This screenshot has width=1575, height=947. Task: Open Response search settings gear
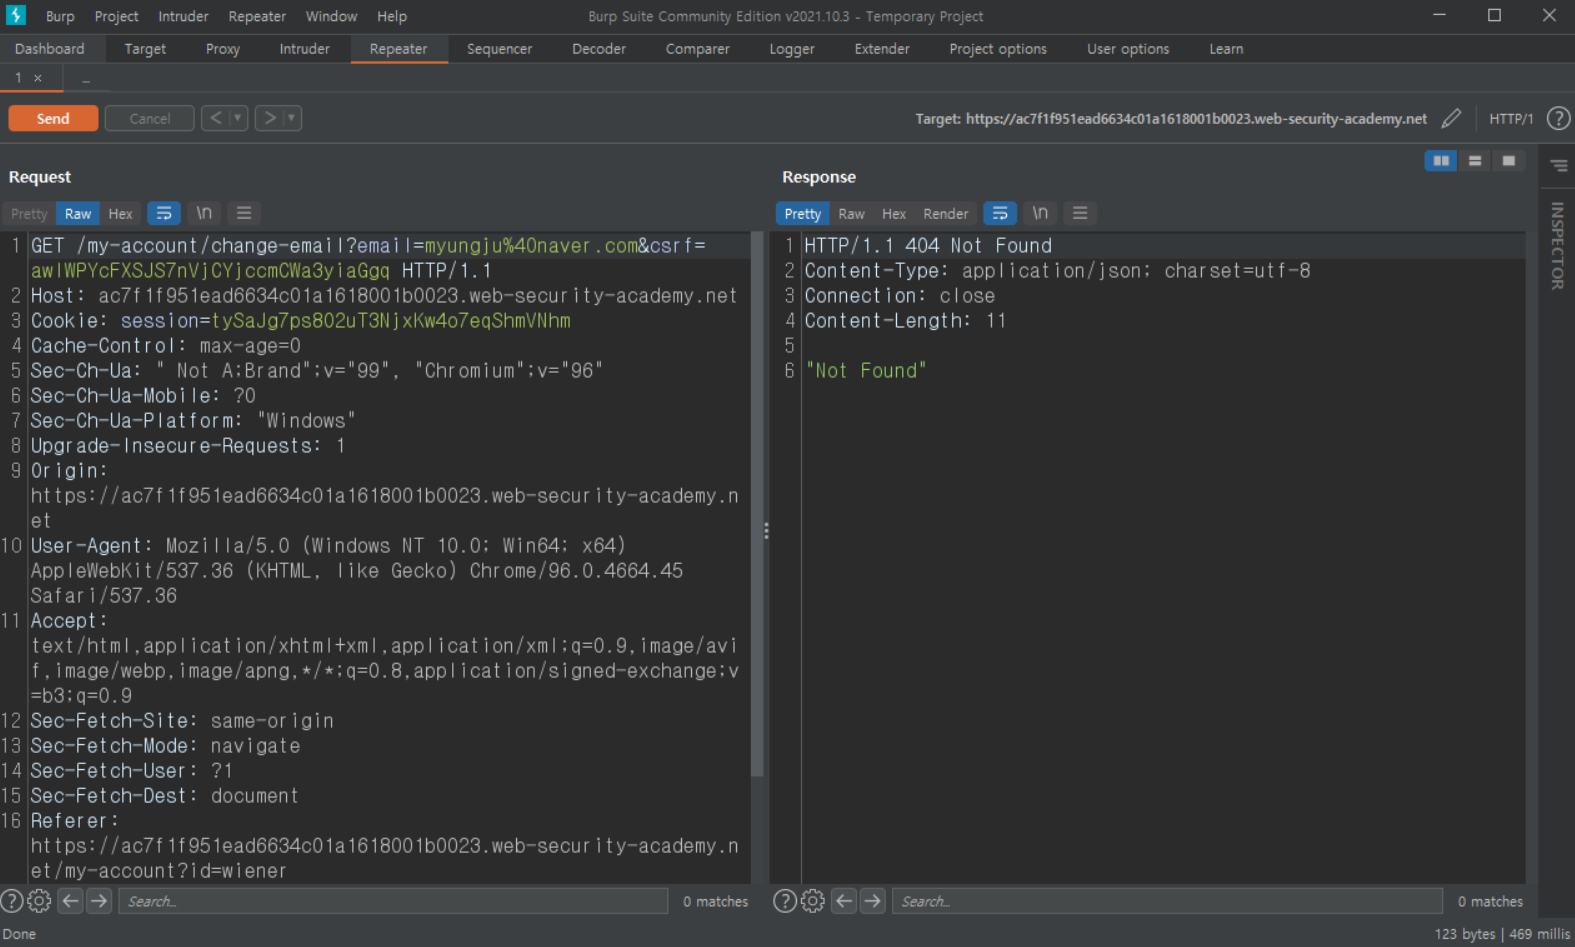[x=813, y=901]
